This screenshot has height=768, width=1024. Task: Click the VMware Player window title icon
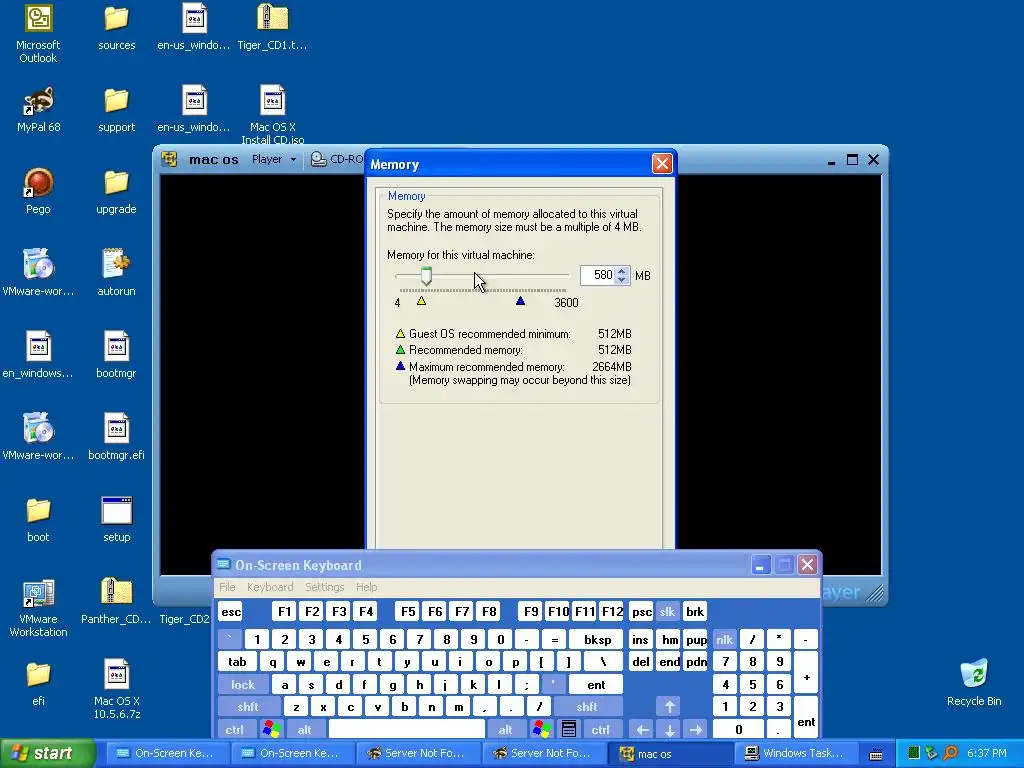[x=170, y=159]
